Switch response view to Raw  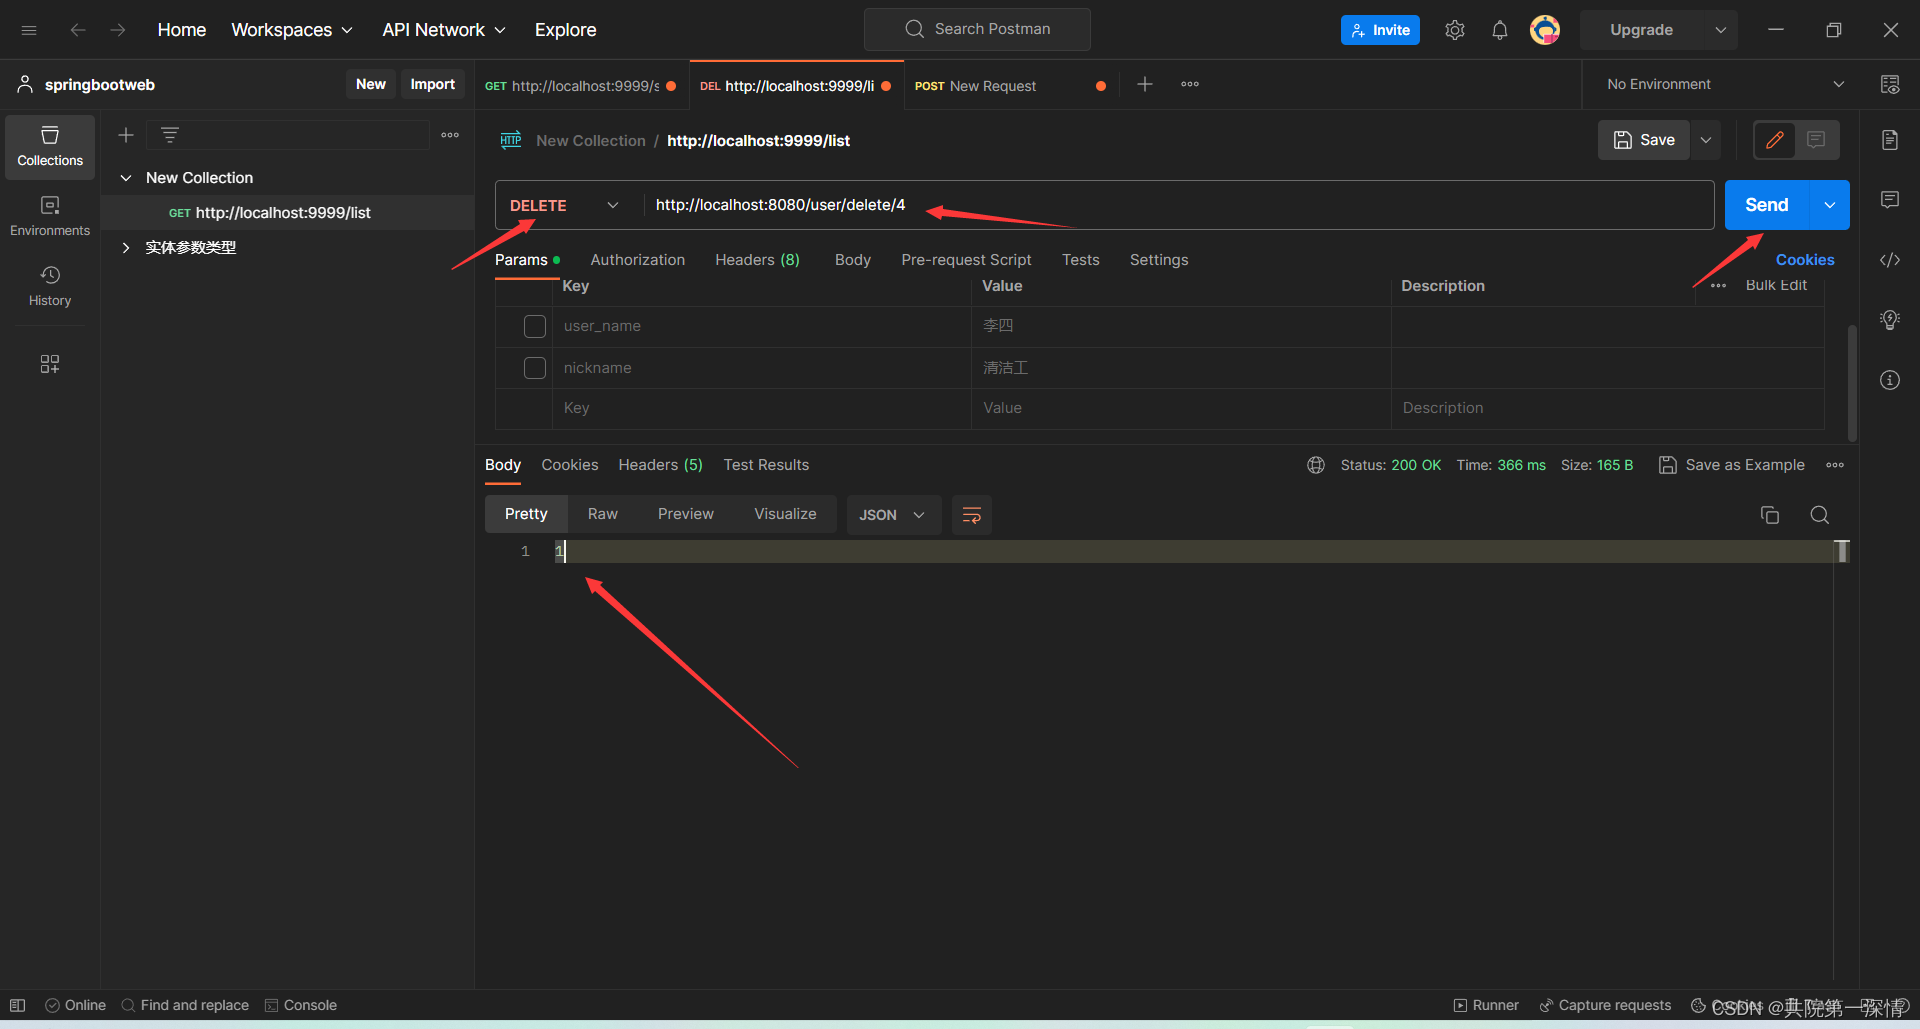click(x=603, y=514)
